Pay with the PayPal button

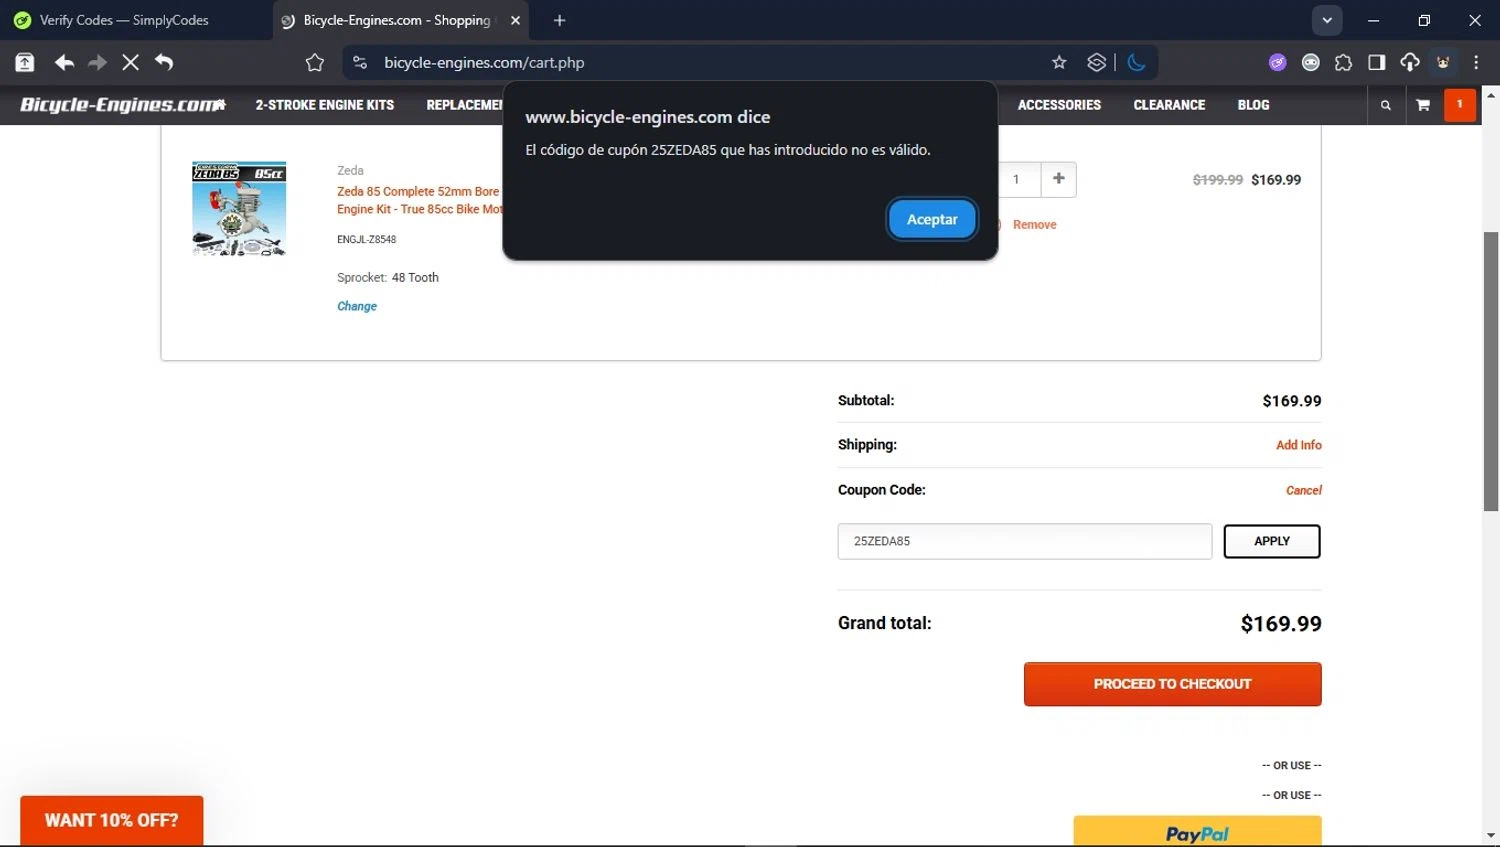(x=1197, y=832)
